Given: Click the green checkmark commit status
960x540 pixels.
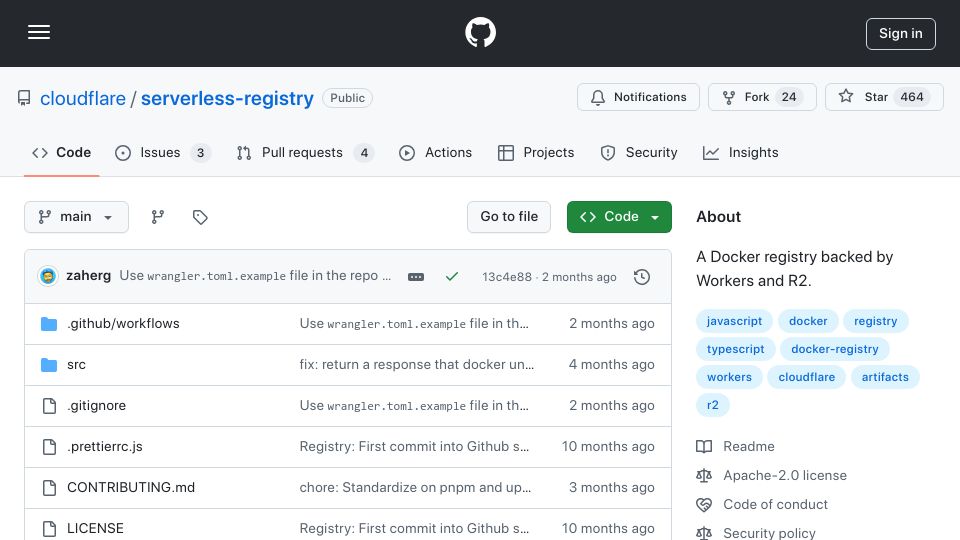Looking at the screenshot, I should (x=452, y=277).
